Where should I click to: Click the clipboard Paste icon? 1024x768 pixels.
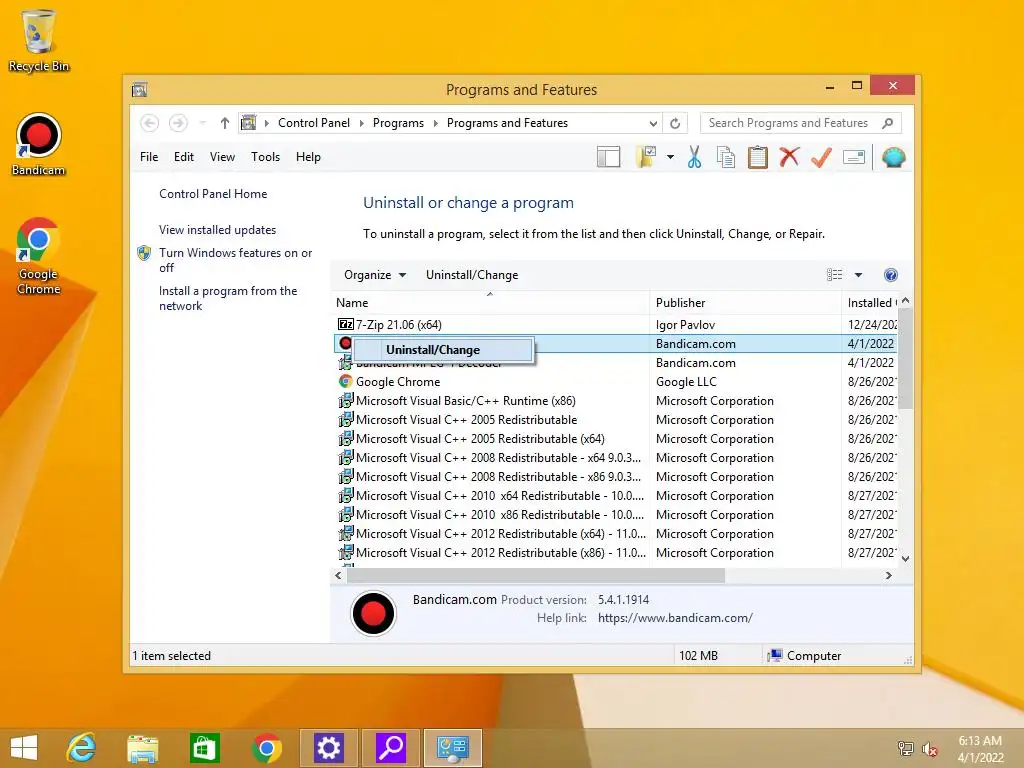758,157
